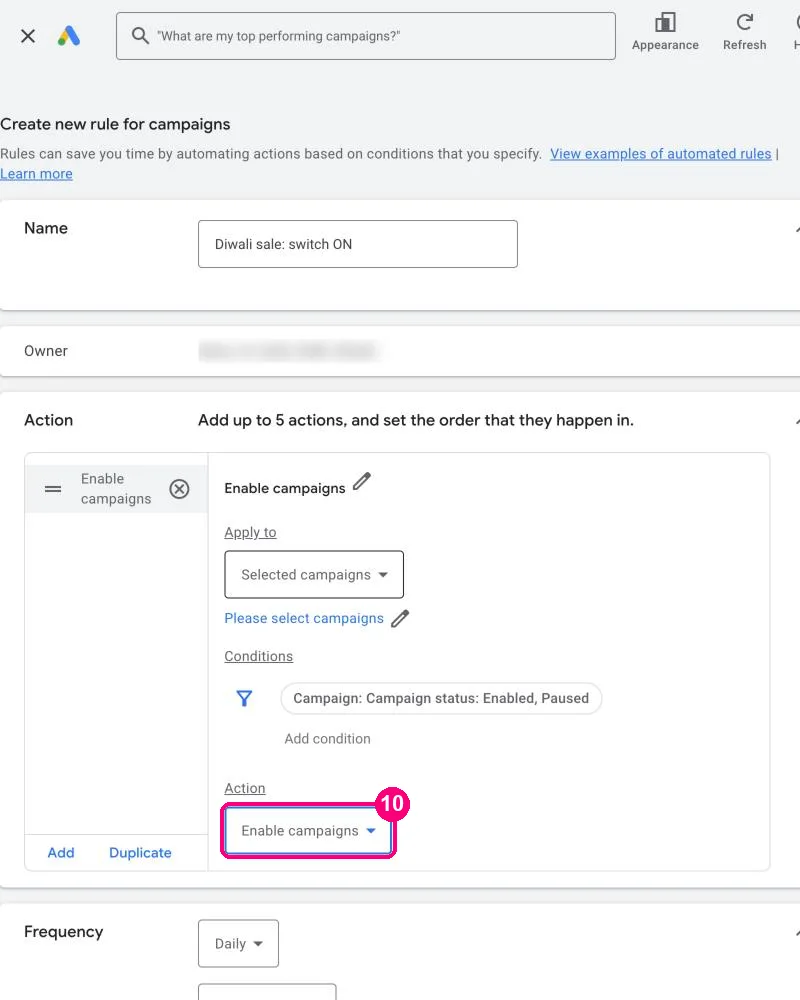The height and width of the screenshot is (1000, 800).
Task: Collapse the Action section chevron
Action: tap(797, 422)
